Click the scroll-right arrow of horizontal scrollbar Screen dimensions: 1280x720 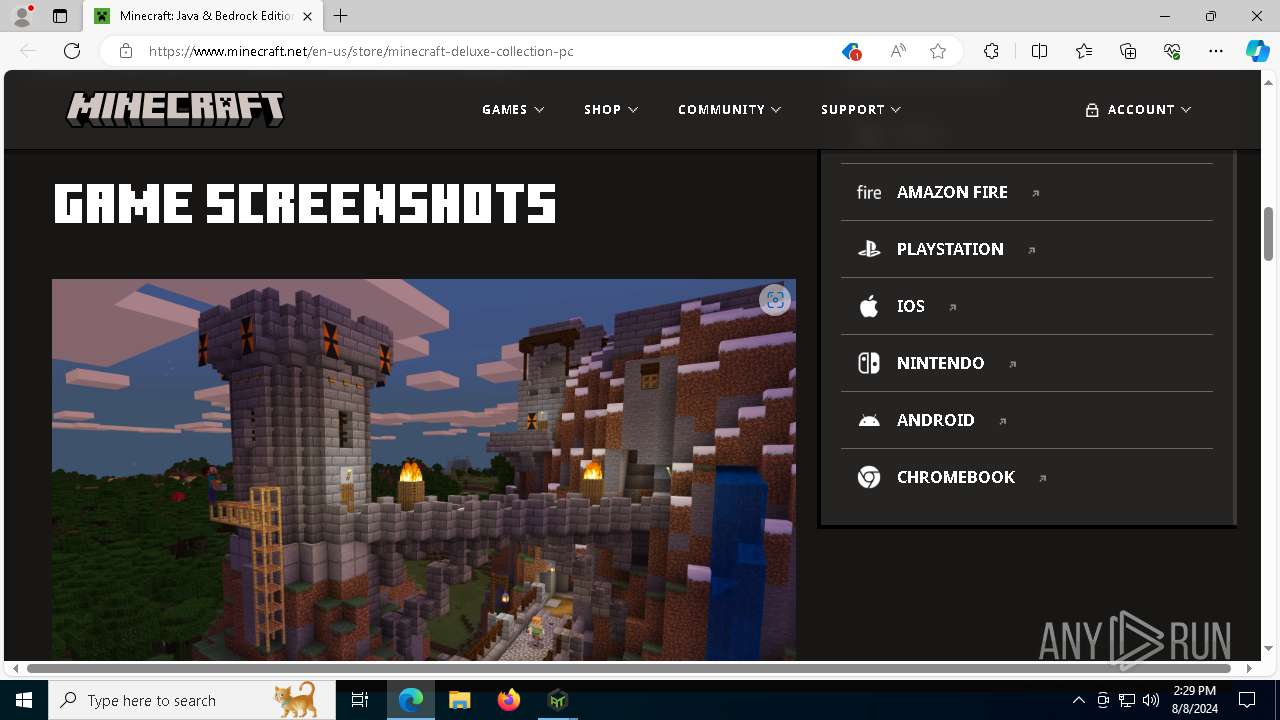pos(1249,668)
